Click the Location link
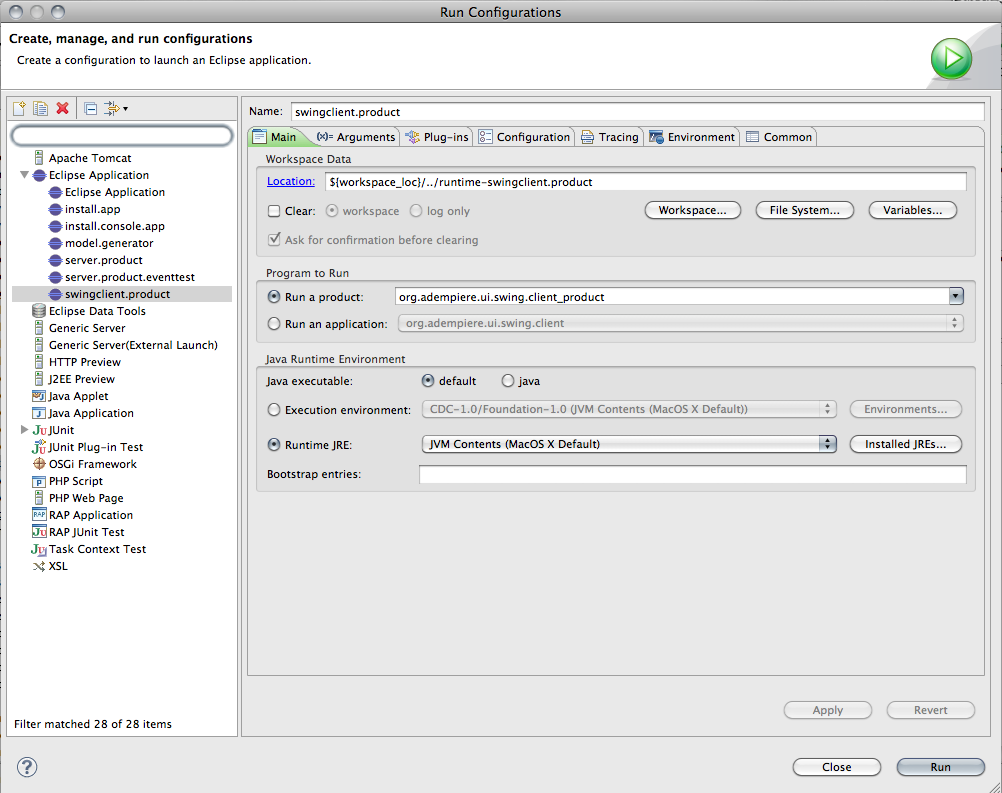 tap(291, 181)
